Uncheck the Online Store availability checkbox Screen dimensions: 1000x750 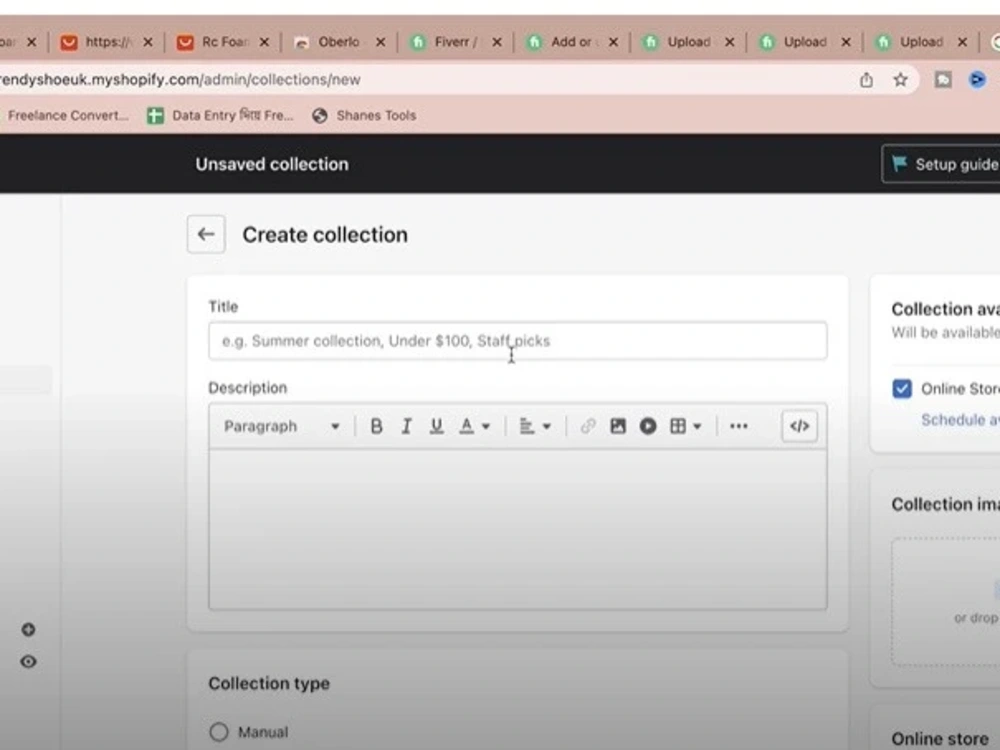[x=902, y=388]
